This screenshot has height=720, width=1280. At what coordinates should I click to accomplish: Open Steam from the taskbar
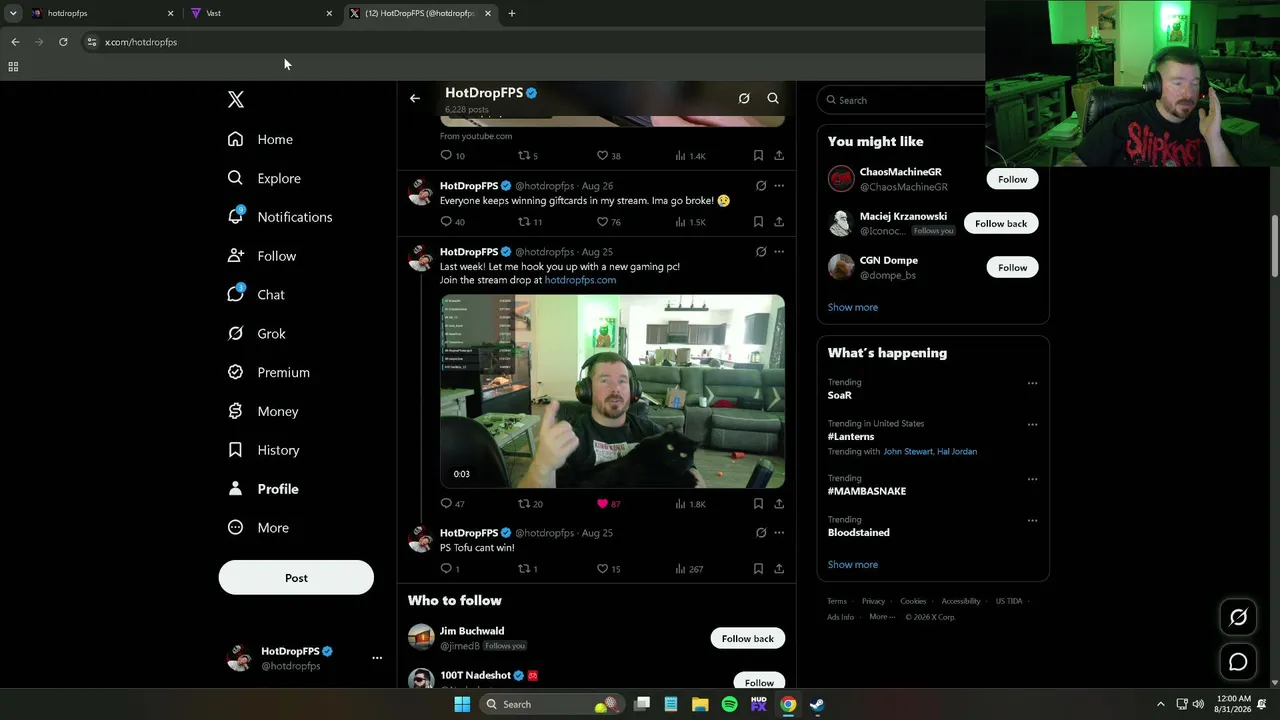(x=817, y=704)
